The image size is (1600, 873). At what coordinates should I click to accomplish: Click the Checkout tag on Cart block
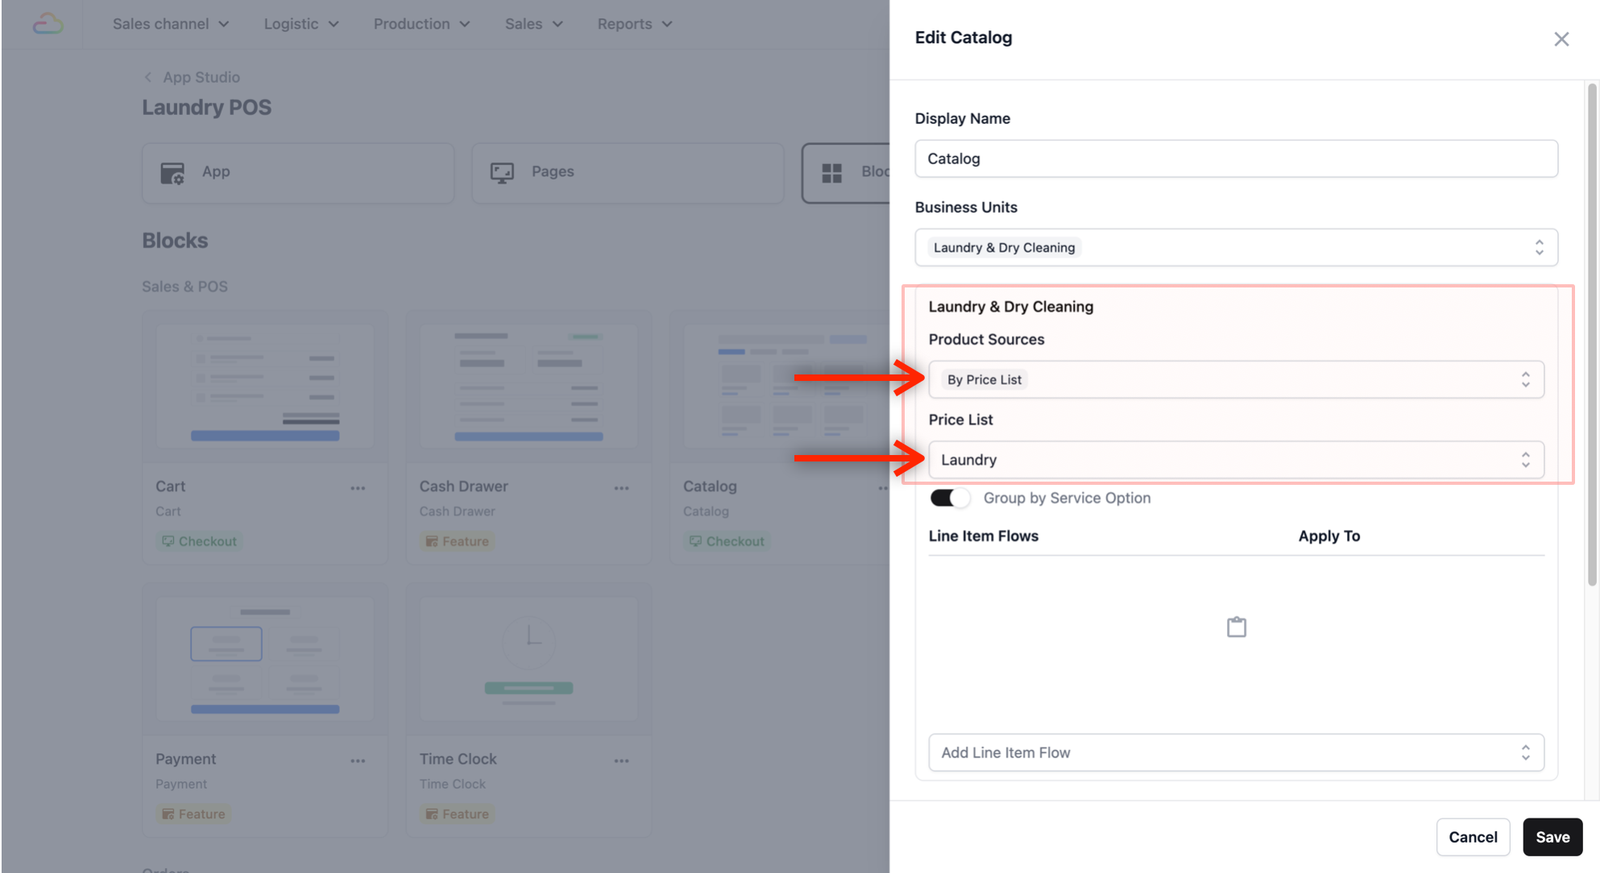pyautogui.click(x=199, y=541)
